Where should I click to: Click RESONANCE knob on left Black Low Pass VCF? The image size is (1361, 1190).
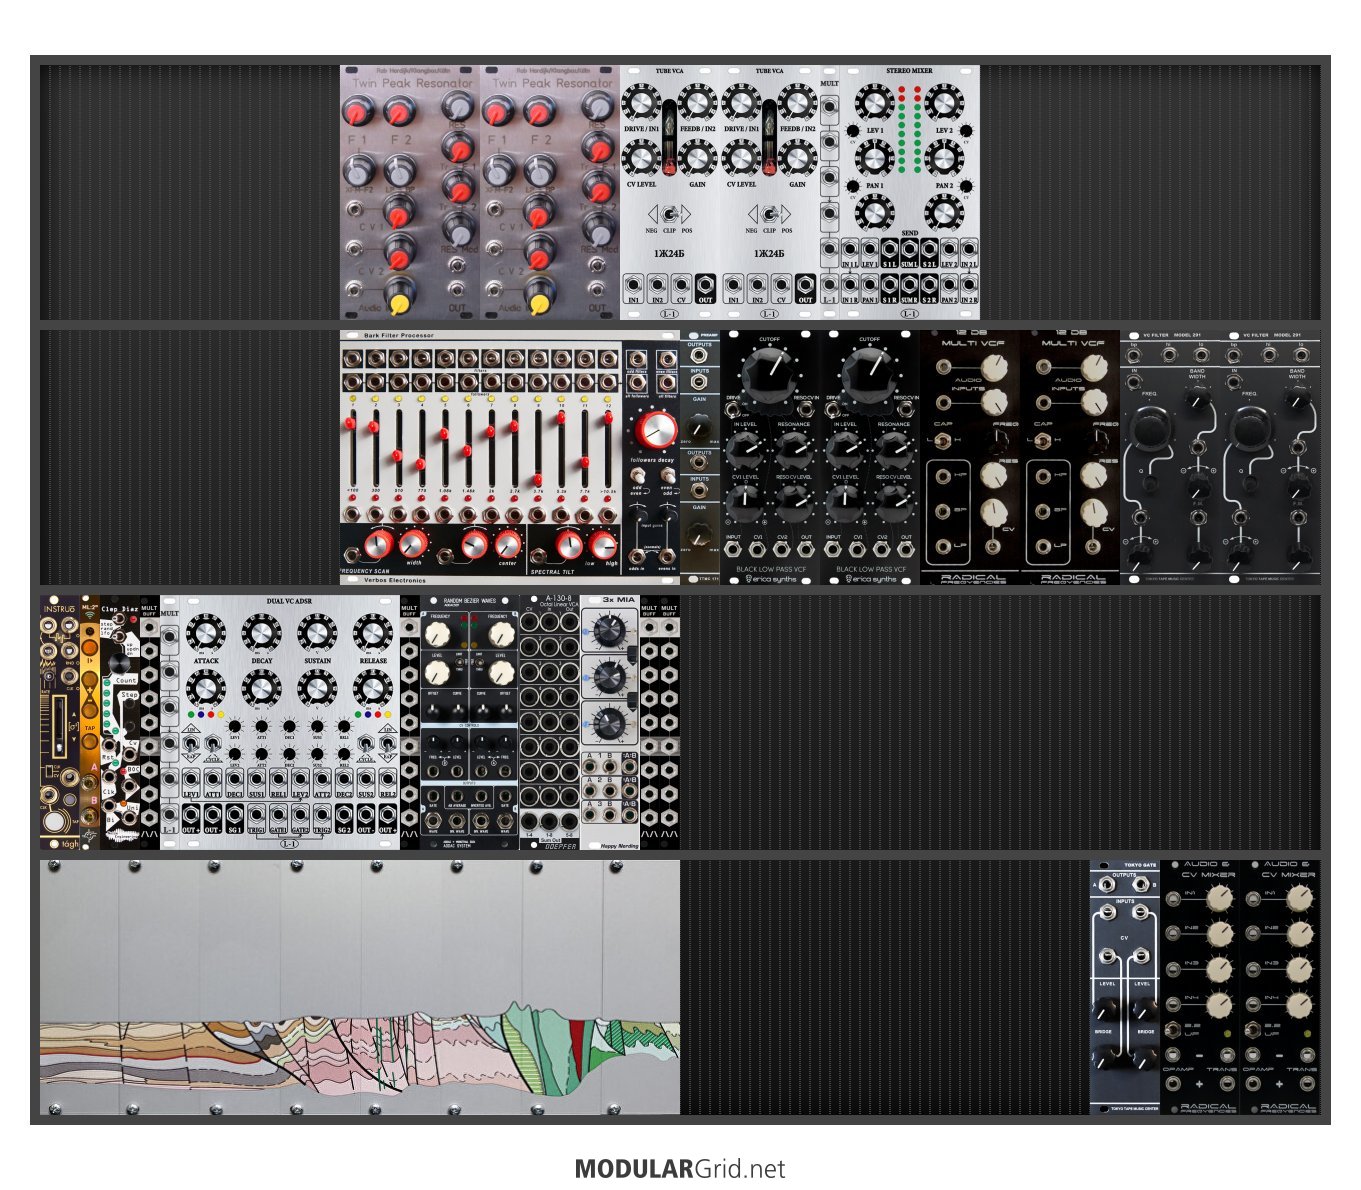[794, 448]
